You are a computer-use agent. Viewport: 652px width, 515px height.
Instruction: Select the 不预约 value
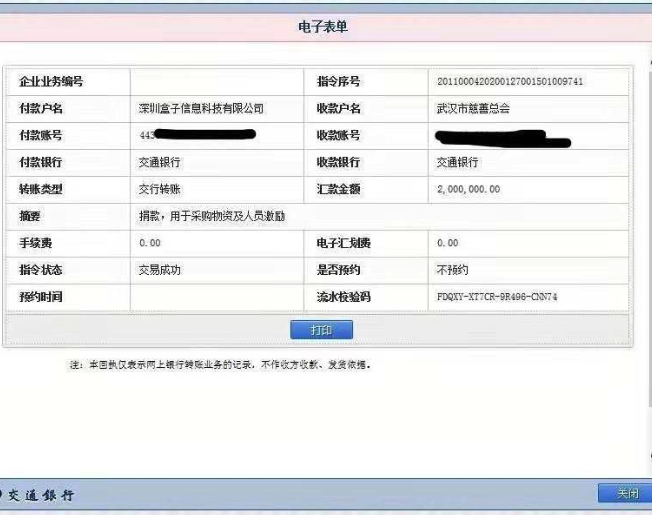[452, 270]
